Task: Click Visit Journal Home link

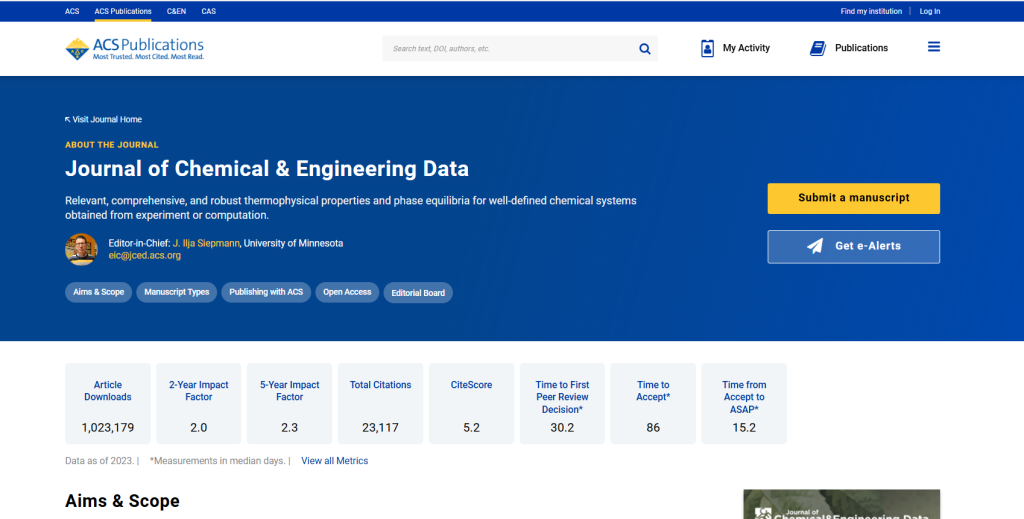Action: 103,119
